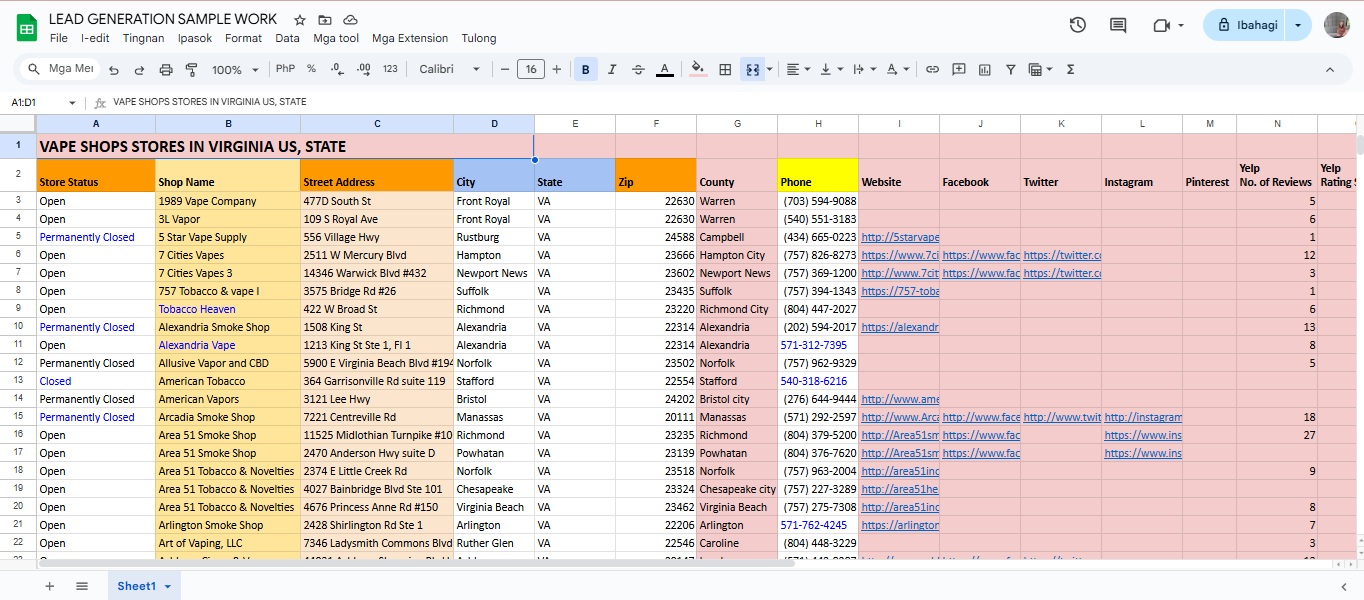Click the print icon in toolbar
The width and height of the screenshot is (1364, 600).
click(166, 70)
